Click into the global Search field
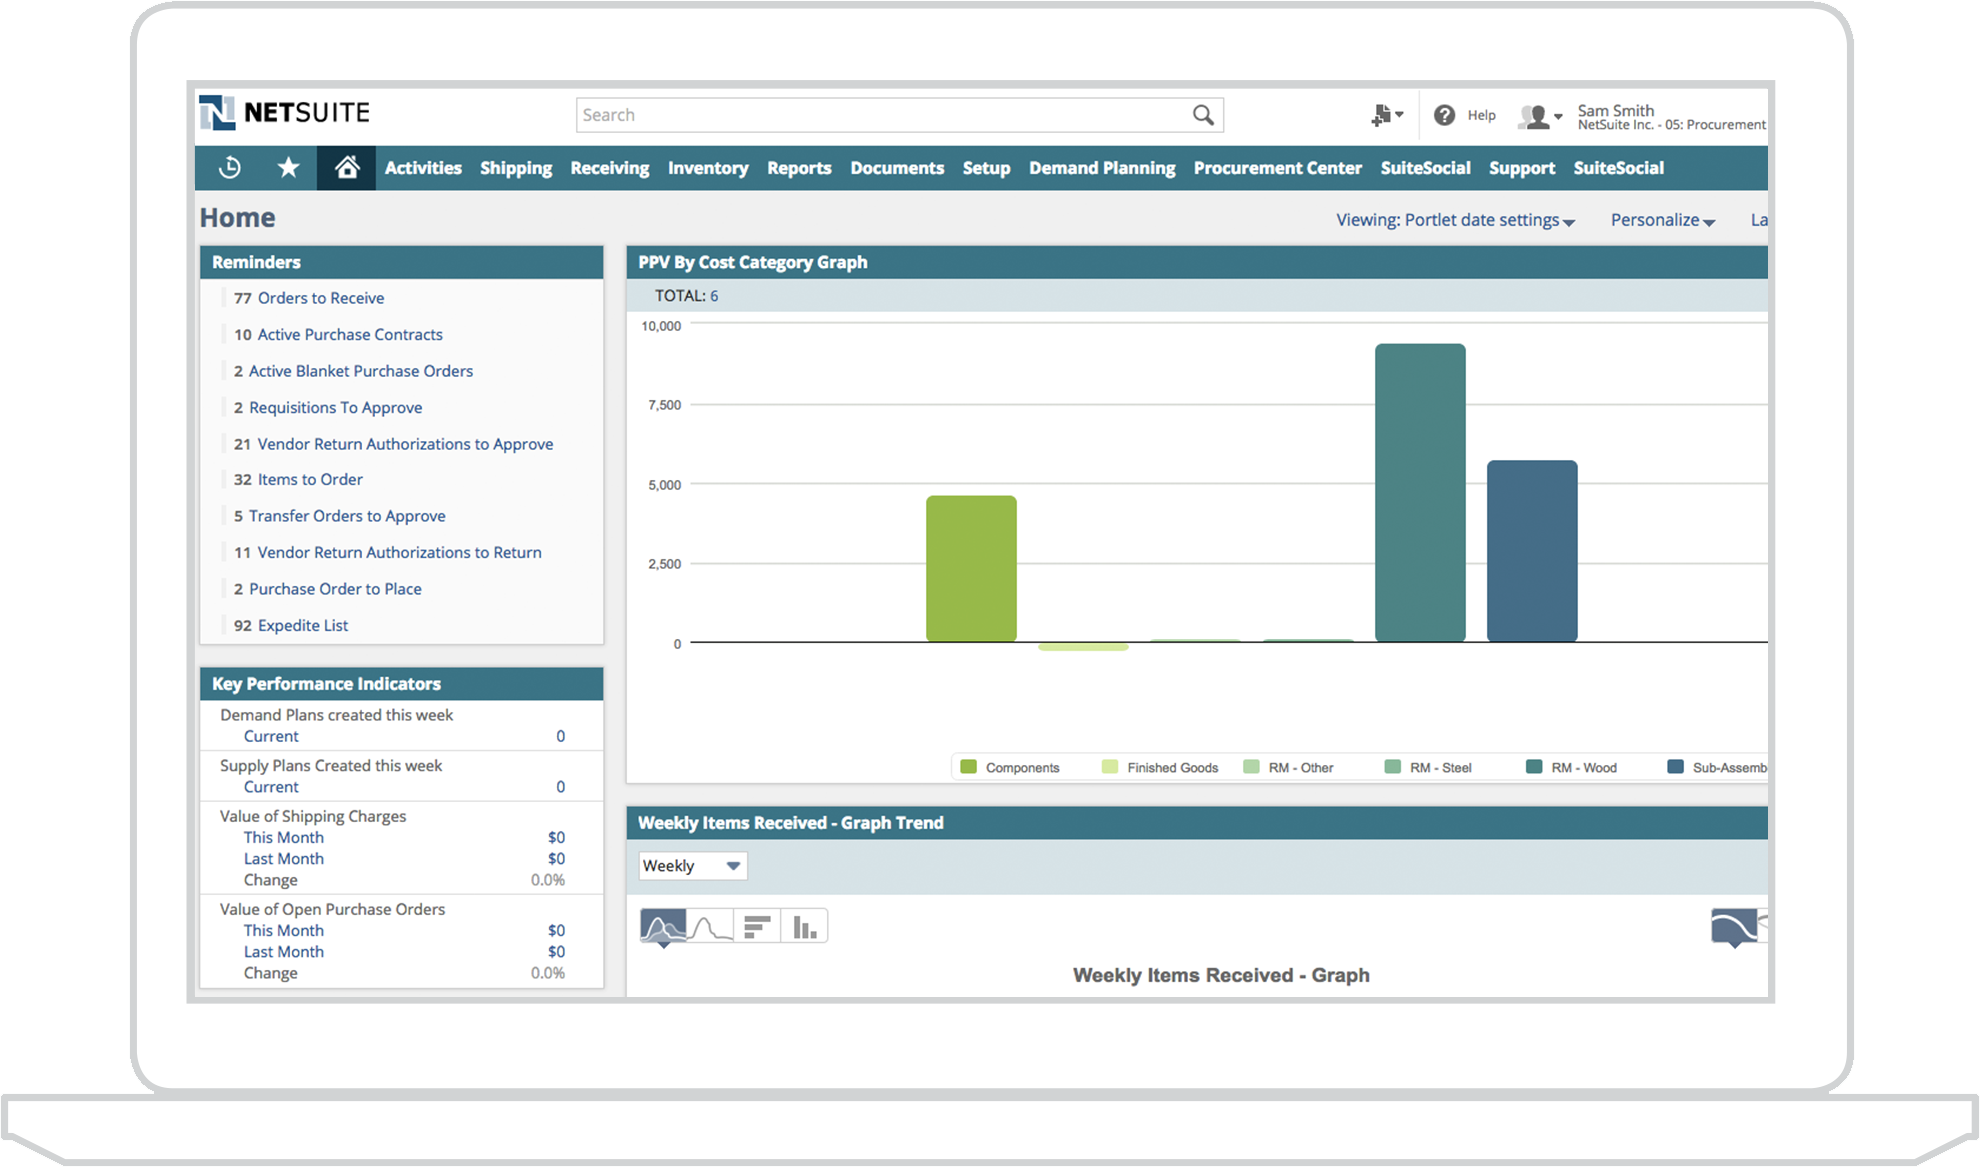The image size is (1980, 1167). point(880,115)
